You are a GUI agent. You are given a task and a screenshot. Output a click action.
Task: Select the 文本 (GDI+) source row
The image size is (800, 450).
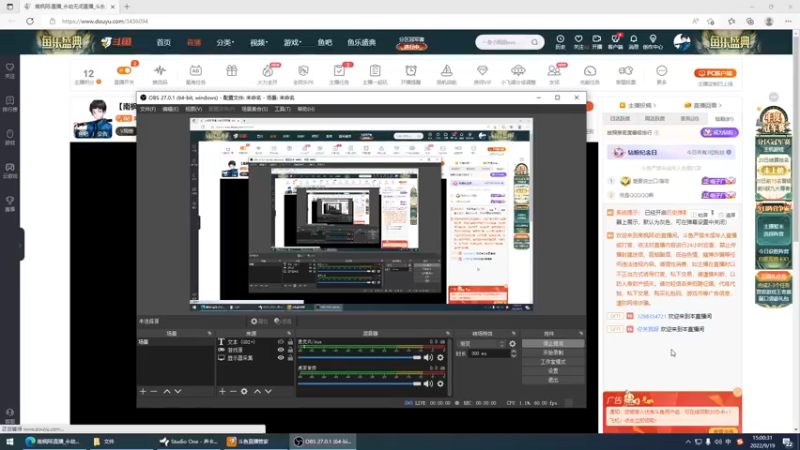pyautogui.click(x=255, y=342)
